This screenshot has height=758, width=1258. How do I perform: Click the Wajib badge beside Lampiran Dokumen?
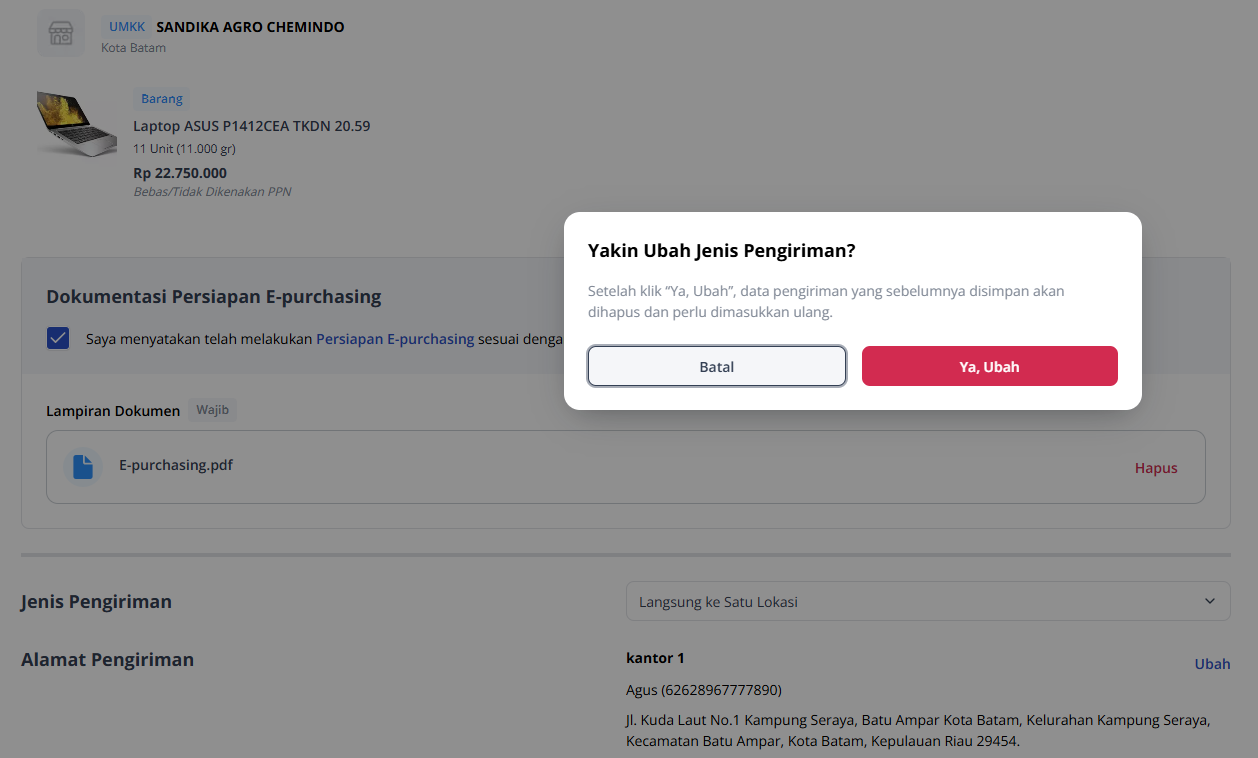coord(213,410)
